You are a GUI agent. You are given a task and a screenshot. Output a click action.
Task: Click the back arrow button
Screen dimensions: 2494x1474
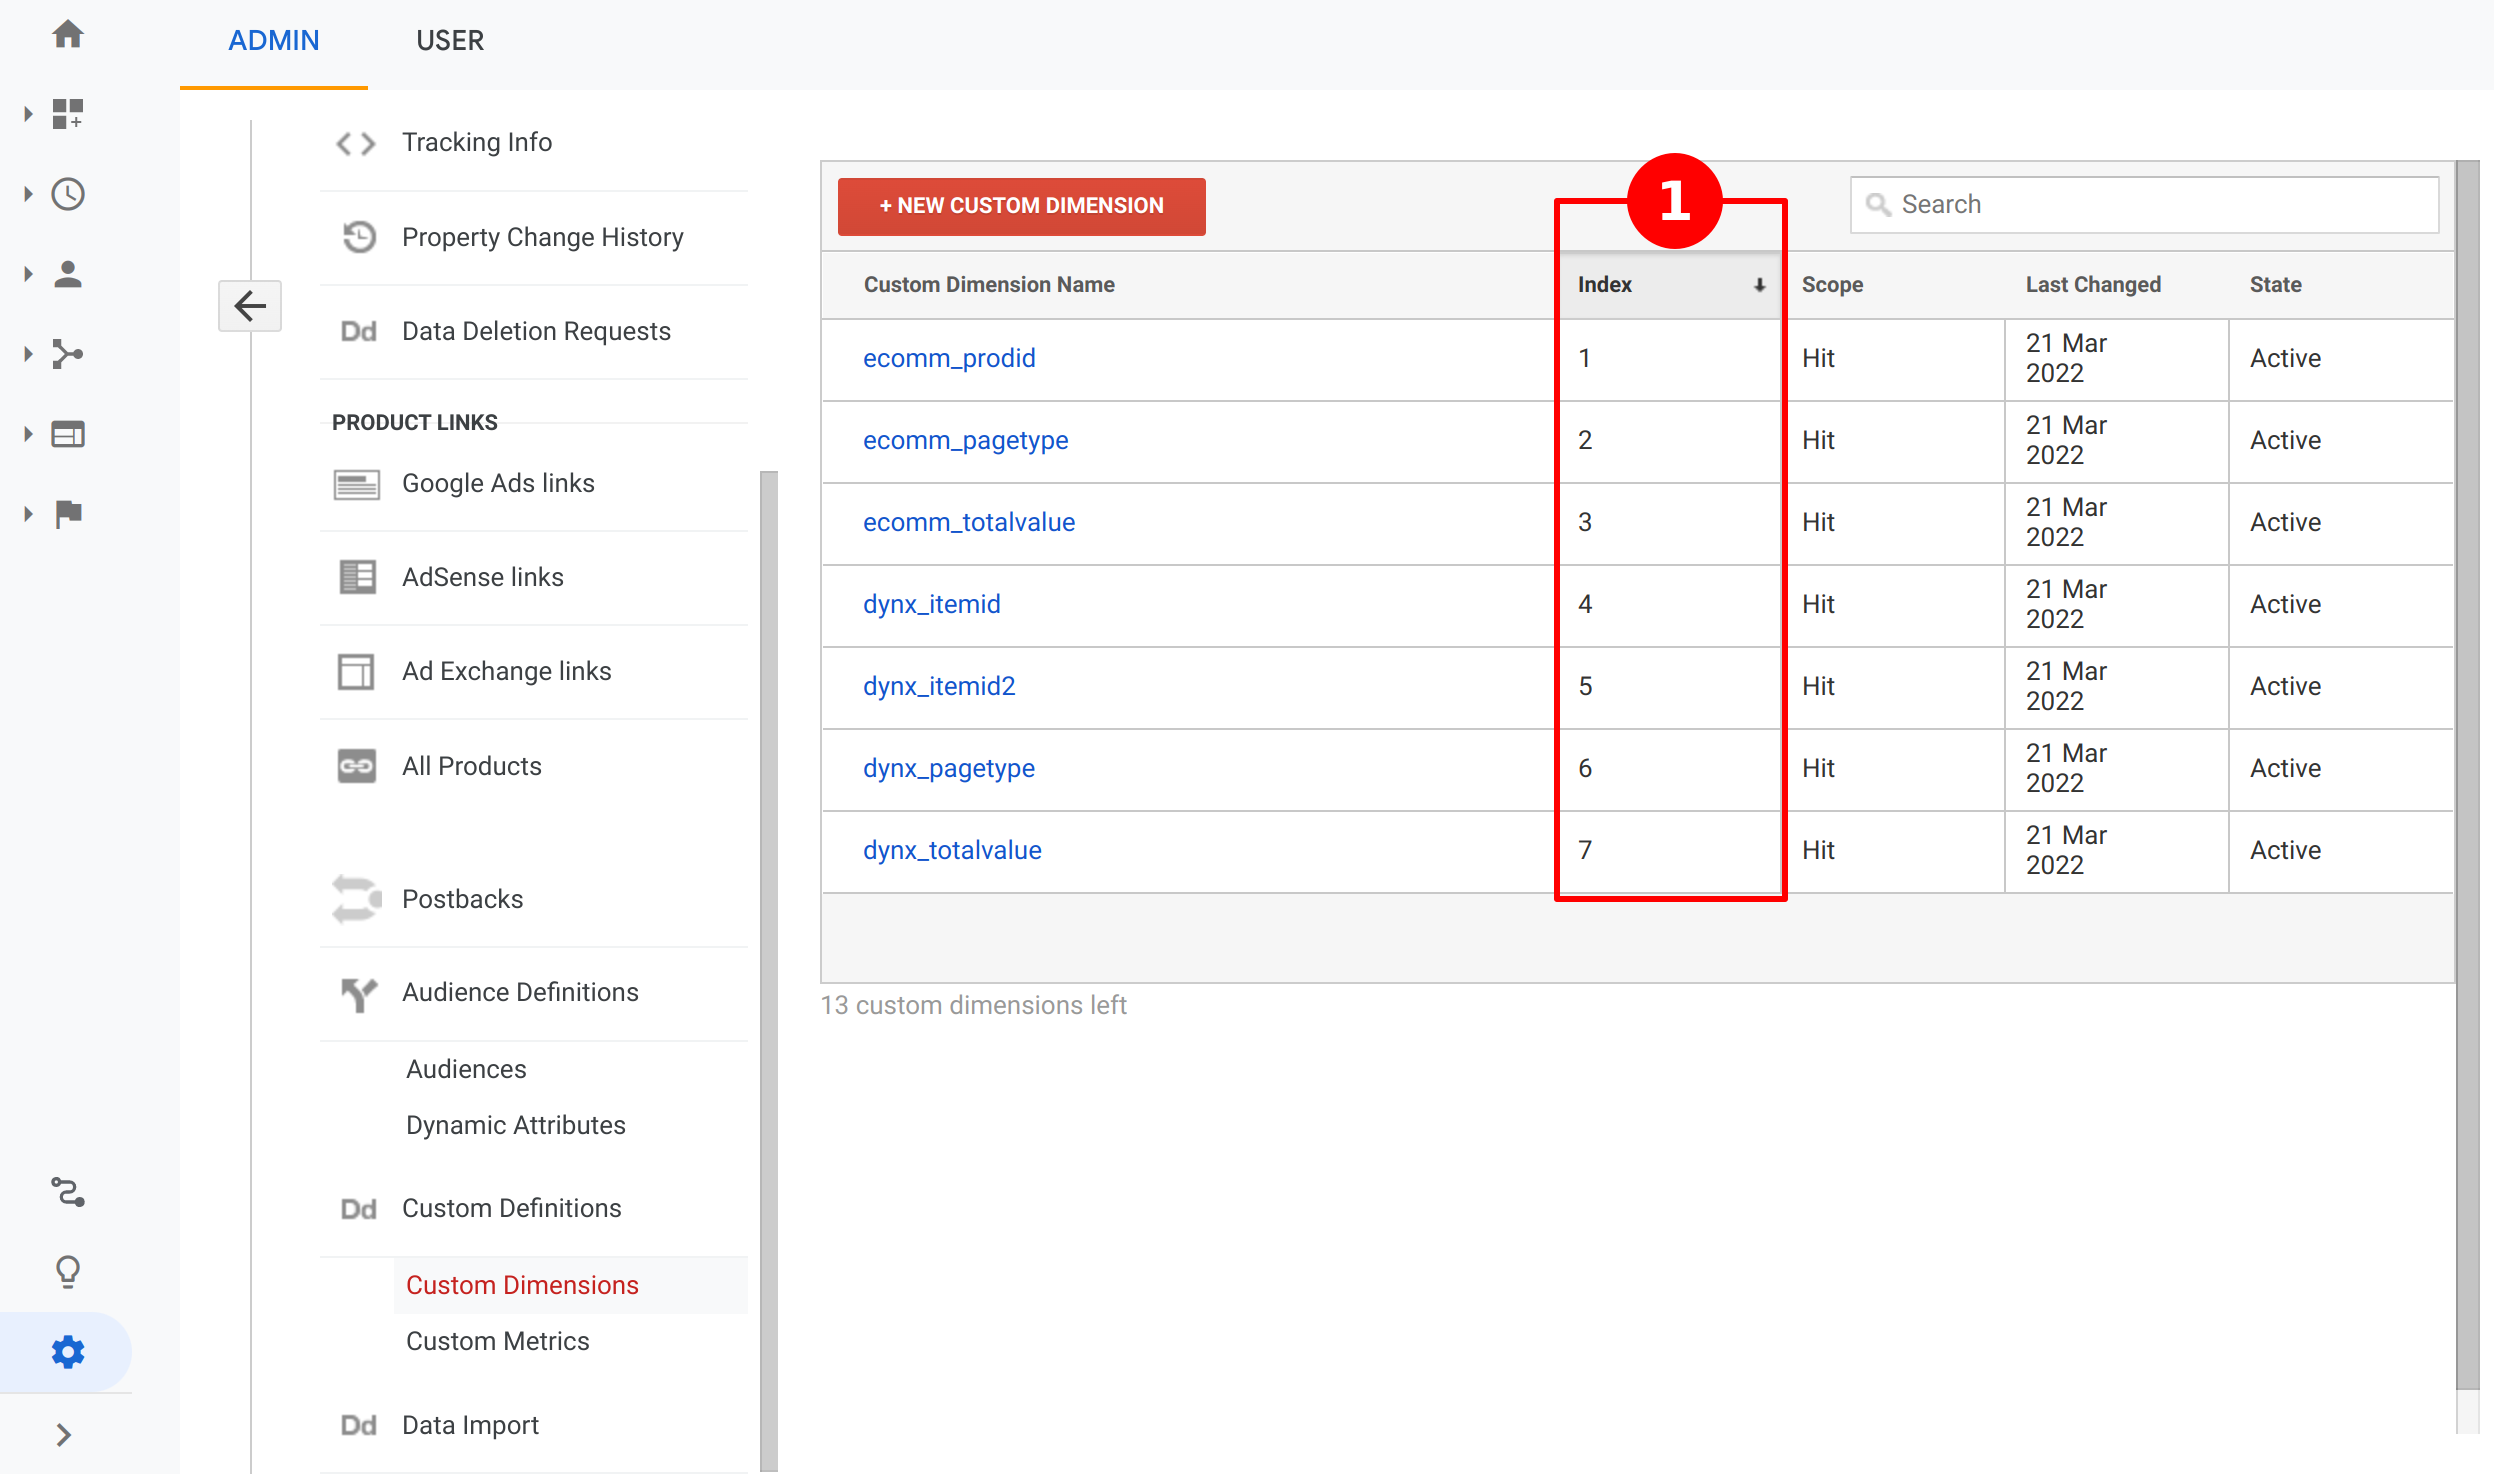click(250, 306)
